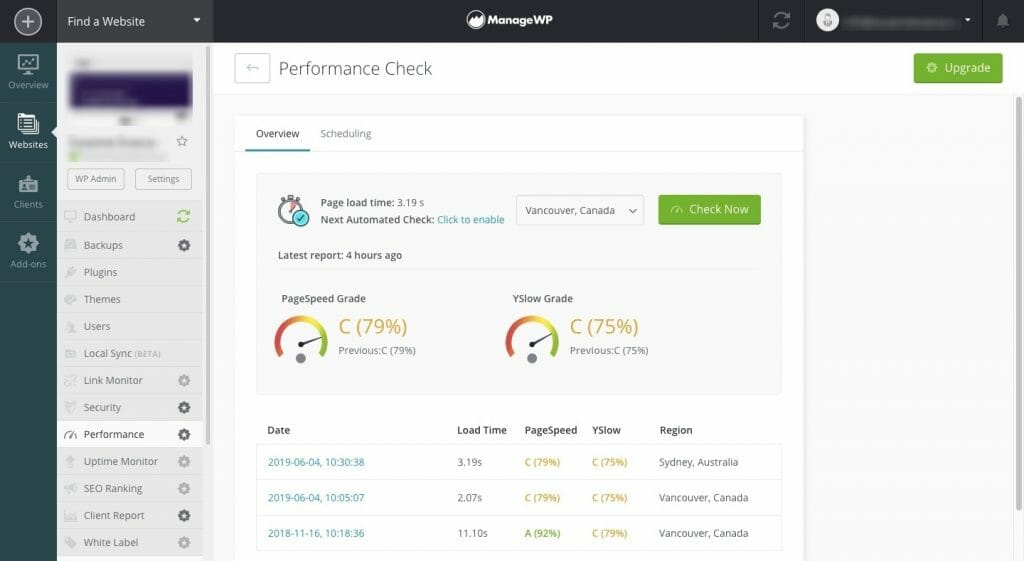Click the PageSpeed Grade gauge
The image size is (1024, 561).
(x=301, y=339)
